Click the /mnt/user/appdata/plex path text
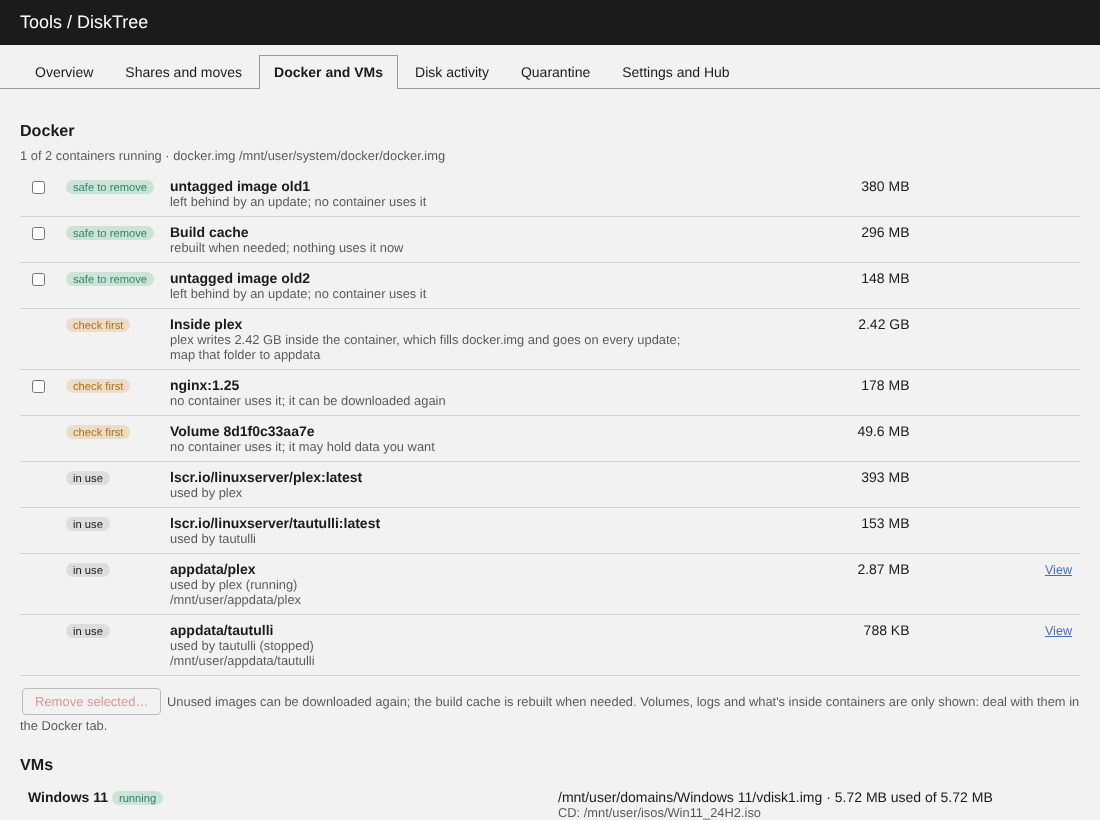The image size is (1100, 820). coord(235,600)
